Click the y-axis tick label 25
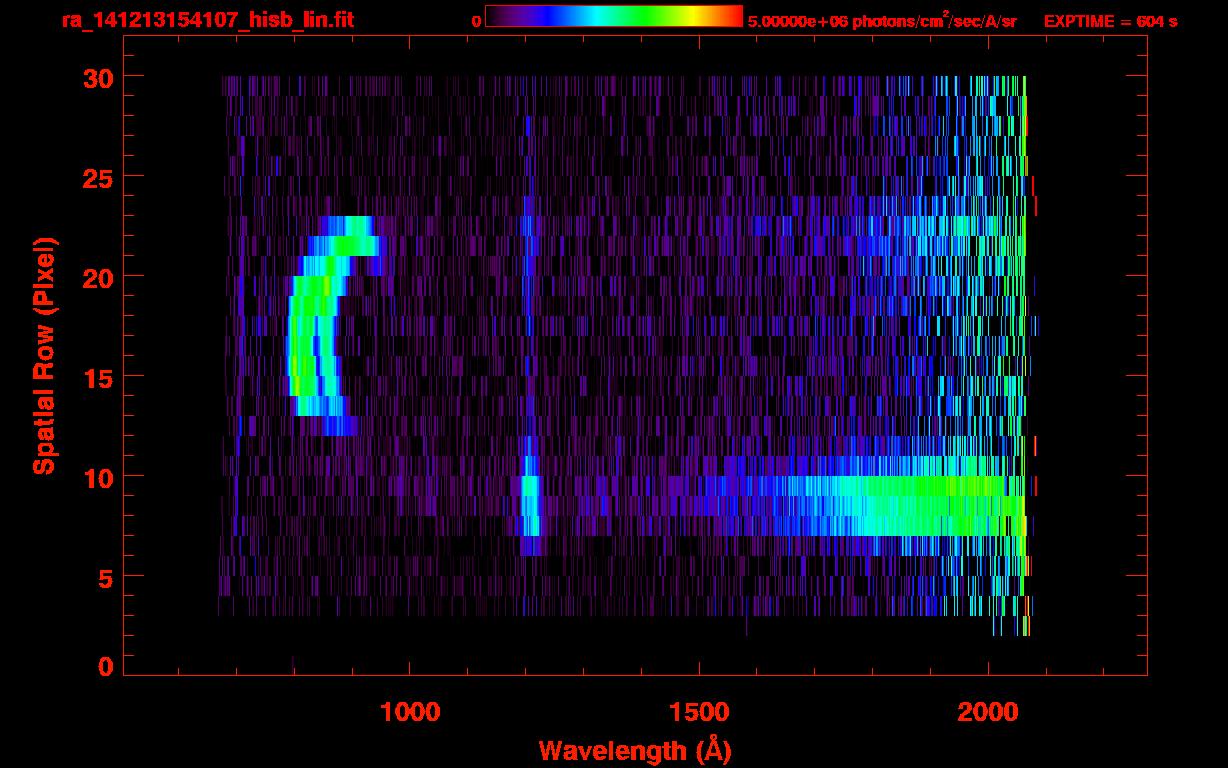This screenshot has height=768, width=1228. click(x=96, y=177)
